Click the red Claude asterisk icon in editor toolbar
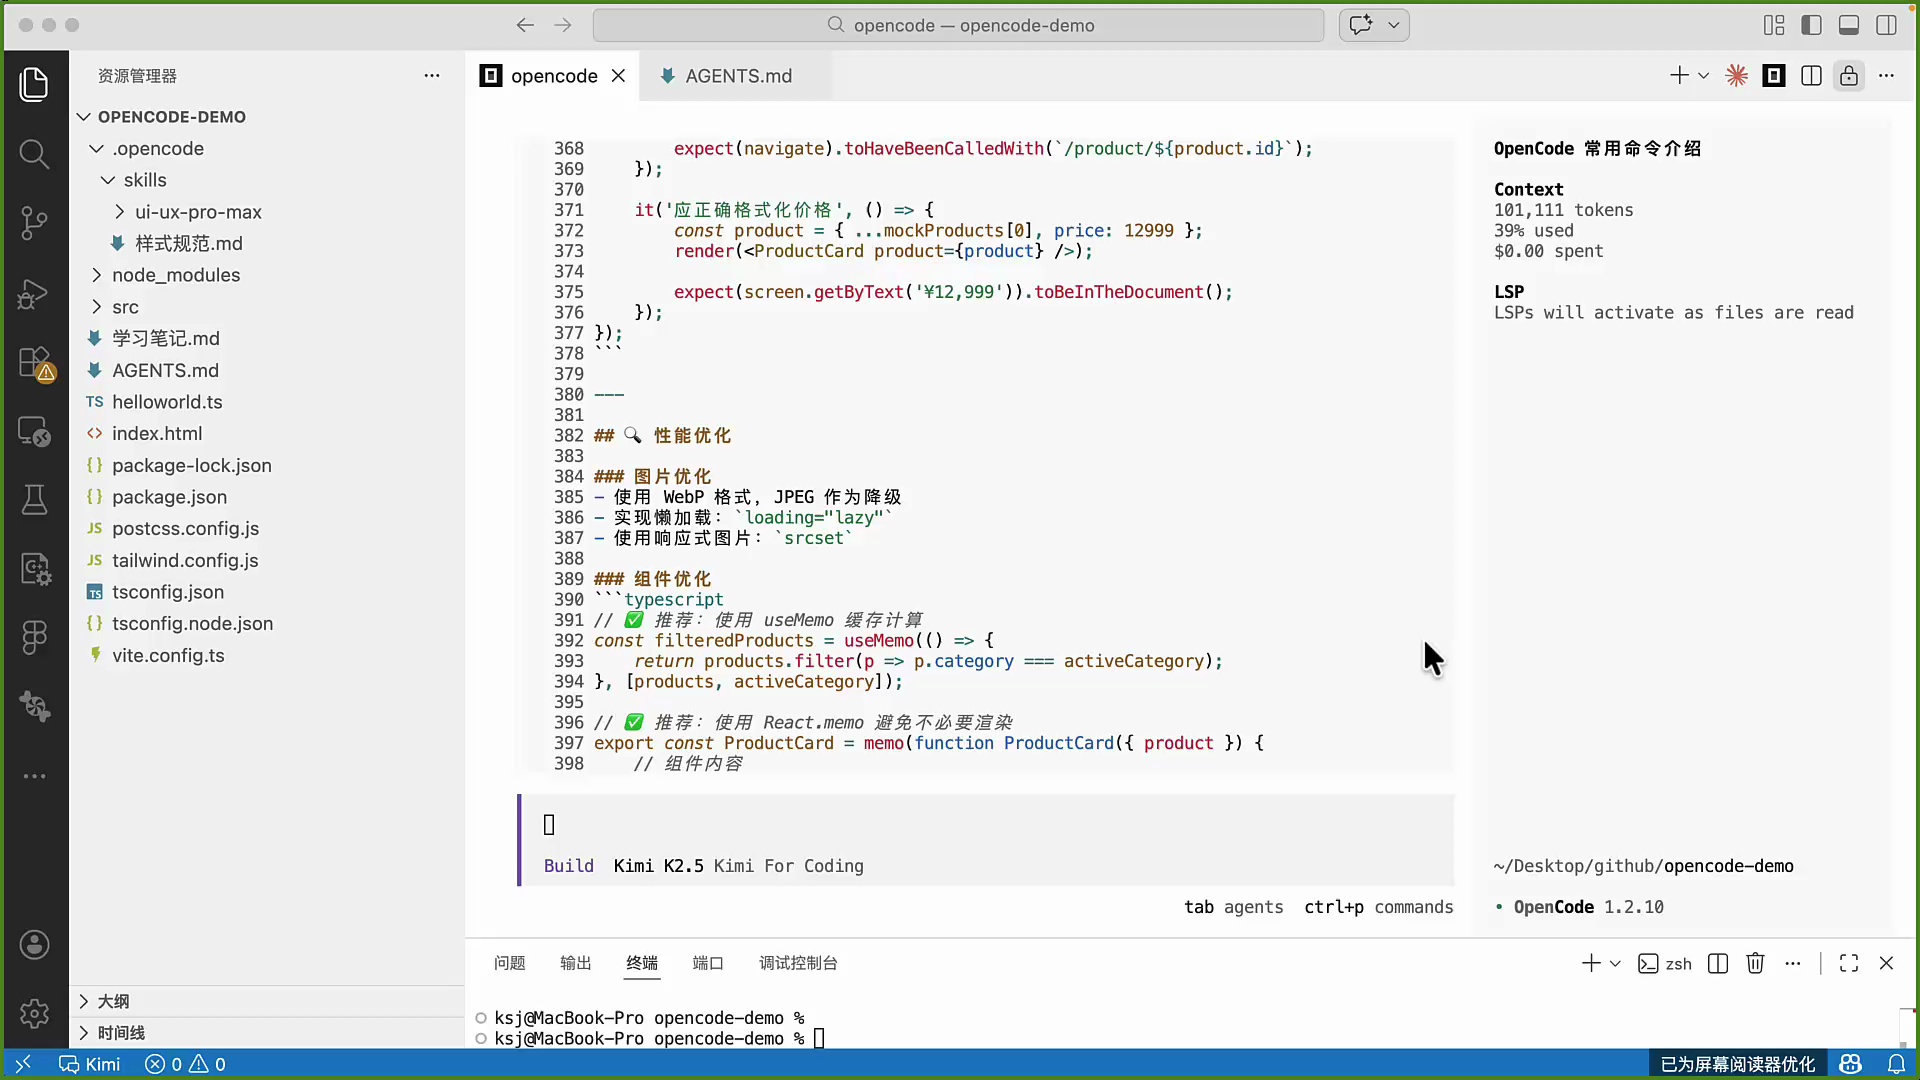Screen dimensions: 1920x1080 click(x=1737, y=76)
